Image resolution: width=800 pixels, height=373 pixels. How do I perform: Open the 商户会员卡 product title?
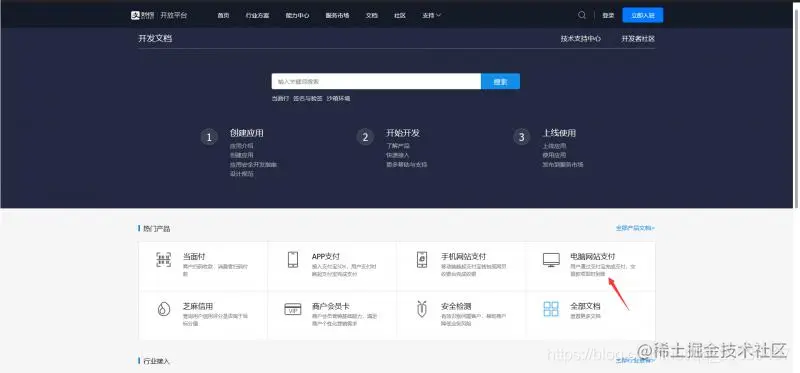point(331,306)
